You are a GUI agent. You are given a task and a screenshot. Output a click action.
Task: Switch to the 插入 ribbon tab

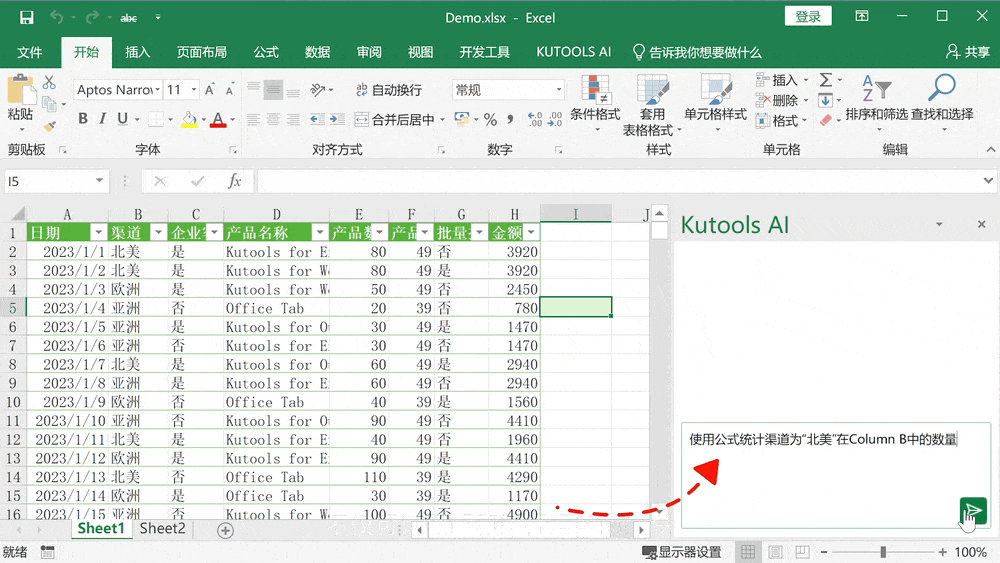coord(137,52)
